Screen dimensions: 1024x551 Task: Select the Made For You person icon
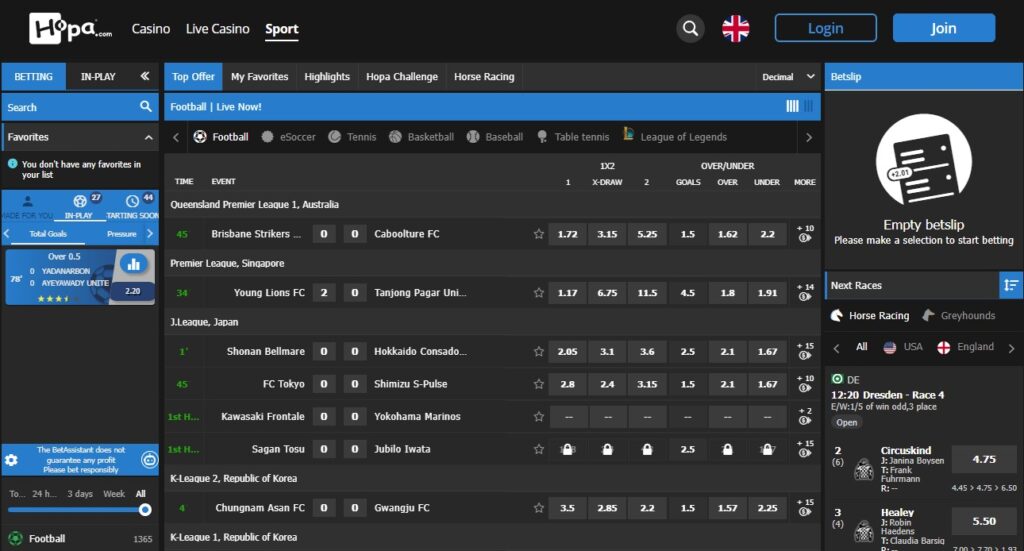(27, 201)
